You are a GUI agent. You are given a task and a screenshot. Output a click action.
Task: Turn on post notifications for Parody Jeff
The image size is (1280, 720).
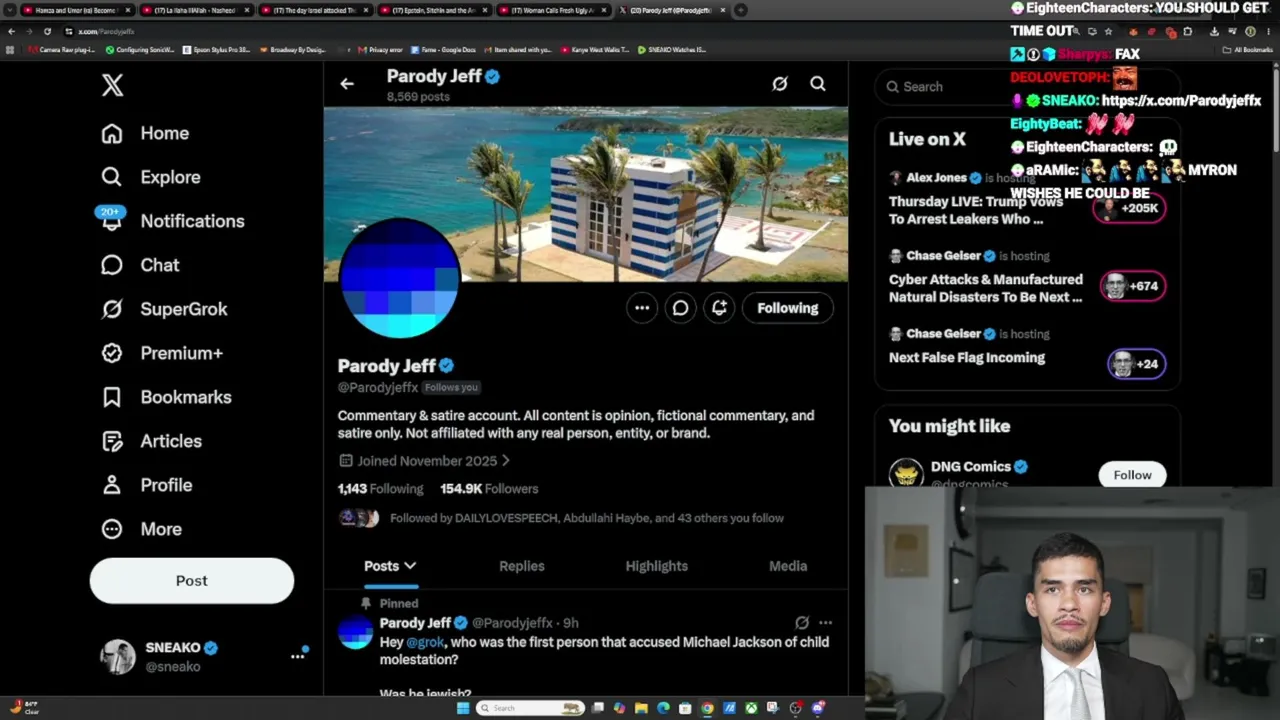click(x=719, y=308)
